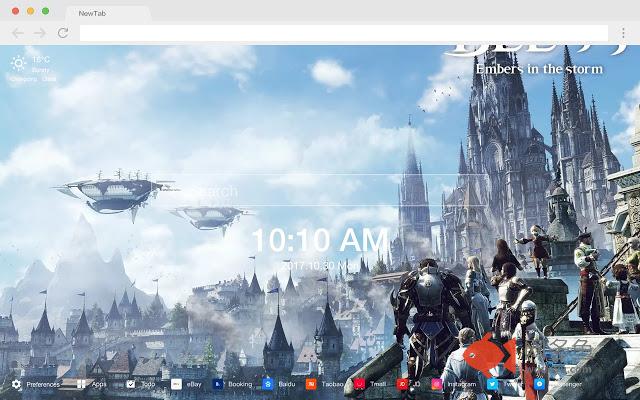This screenshot has height=400, width=640.
Task: Click the Tmall text link
Action: pyautogui.click(x=378, y=384)
